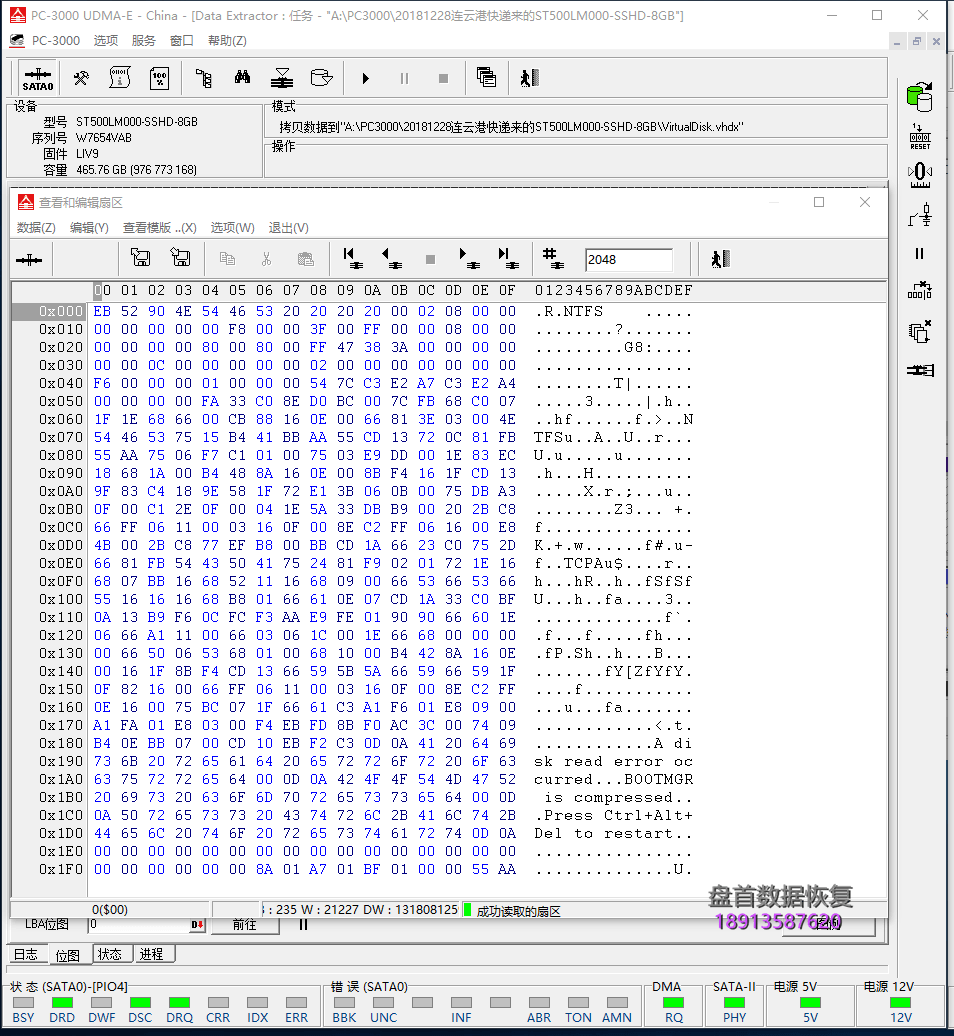954x1036 pixels.
Task: Click the blocks-with-arrow icon in sidebar
Action: [920, 291]
